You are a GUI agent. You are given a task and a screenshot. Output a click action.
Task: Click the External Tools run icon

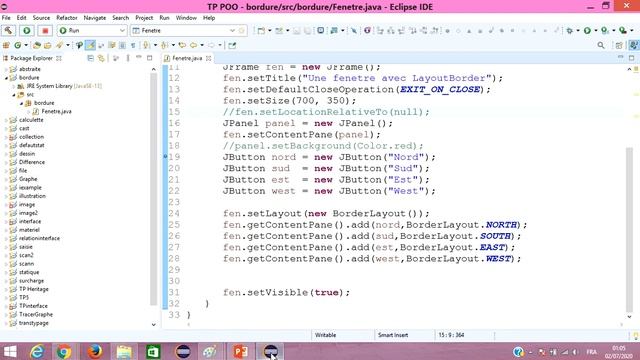(x=623, y=31)
